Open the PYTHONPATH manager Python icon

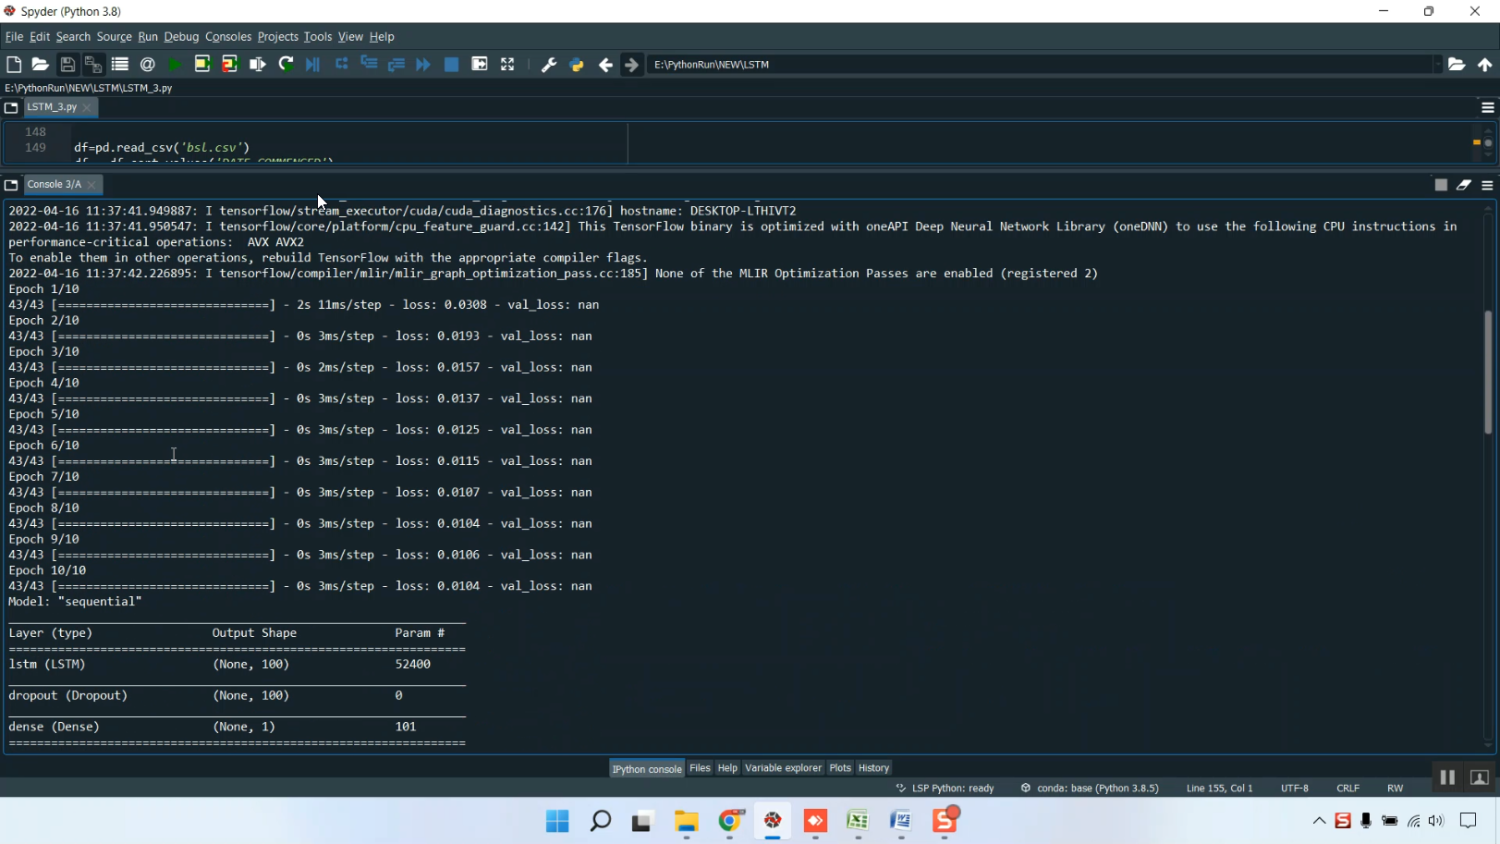(x=577, y=64)
